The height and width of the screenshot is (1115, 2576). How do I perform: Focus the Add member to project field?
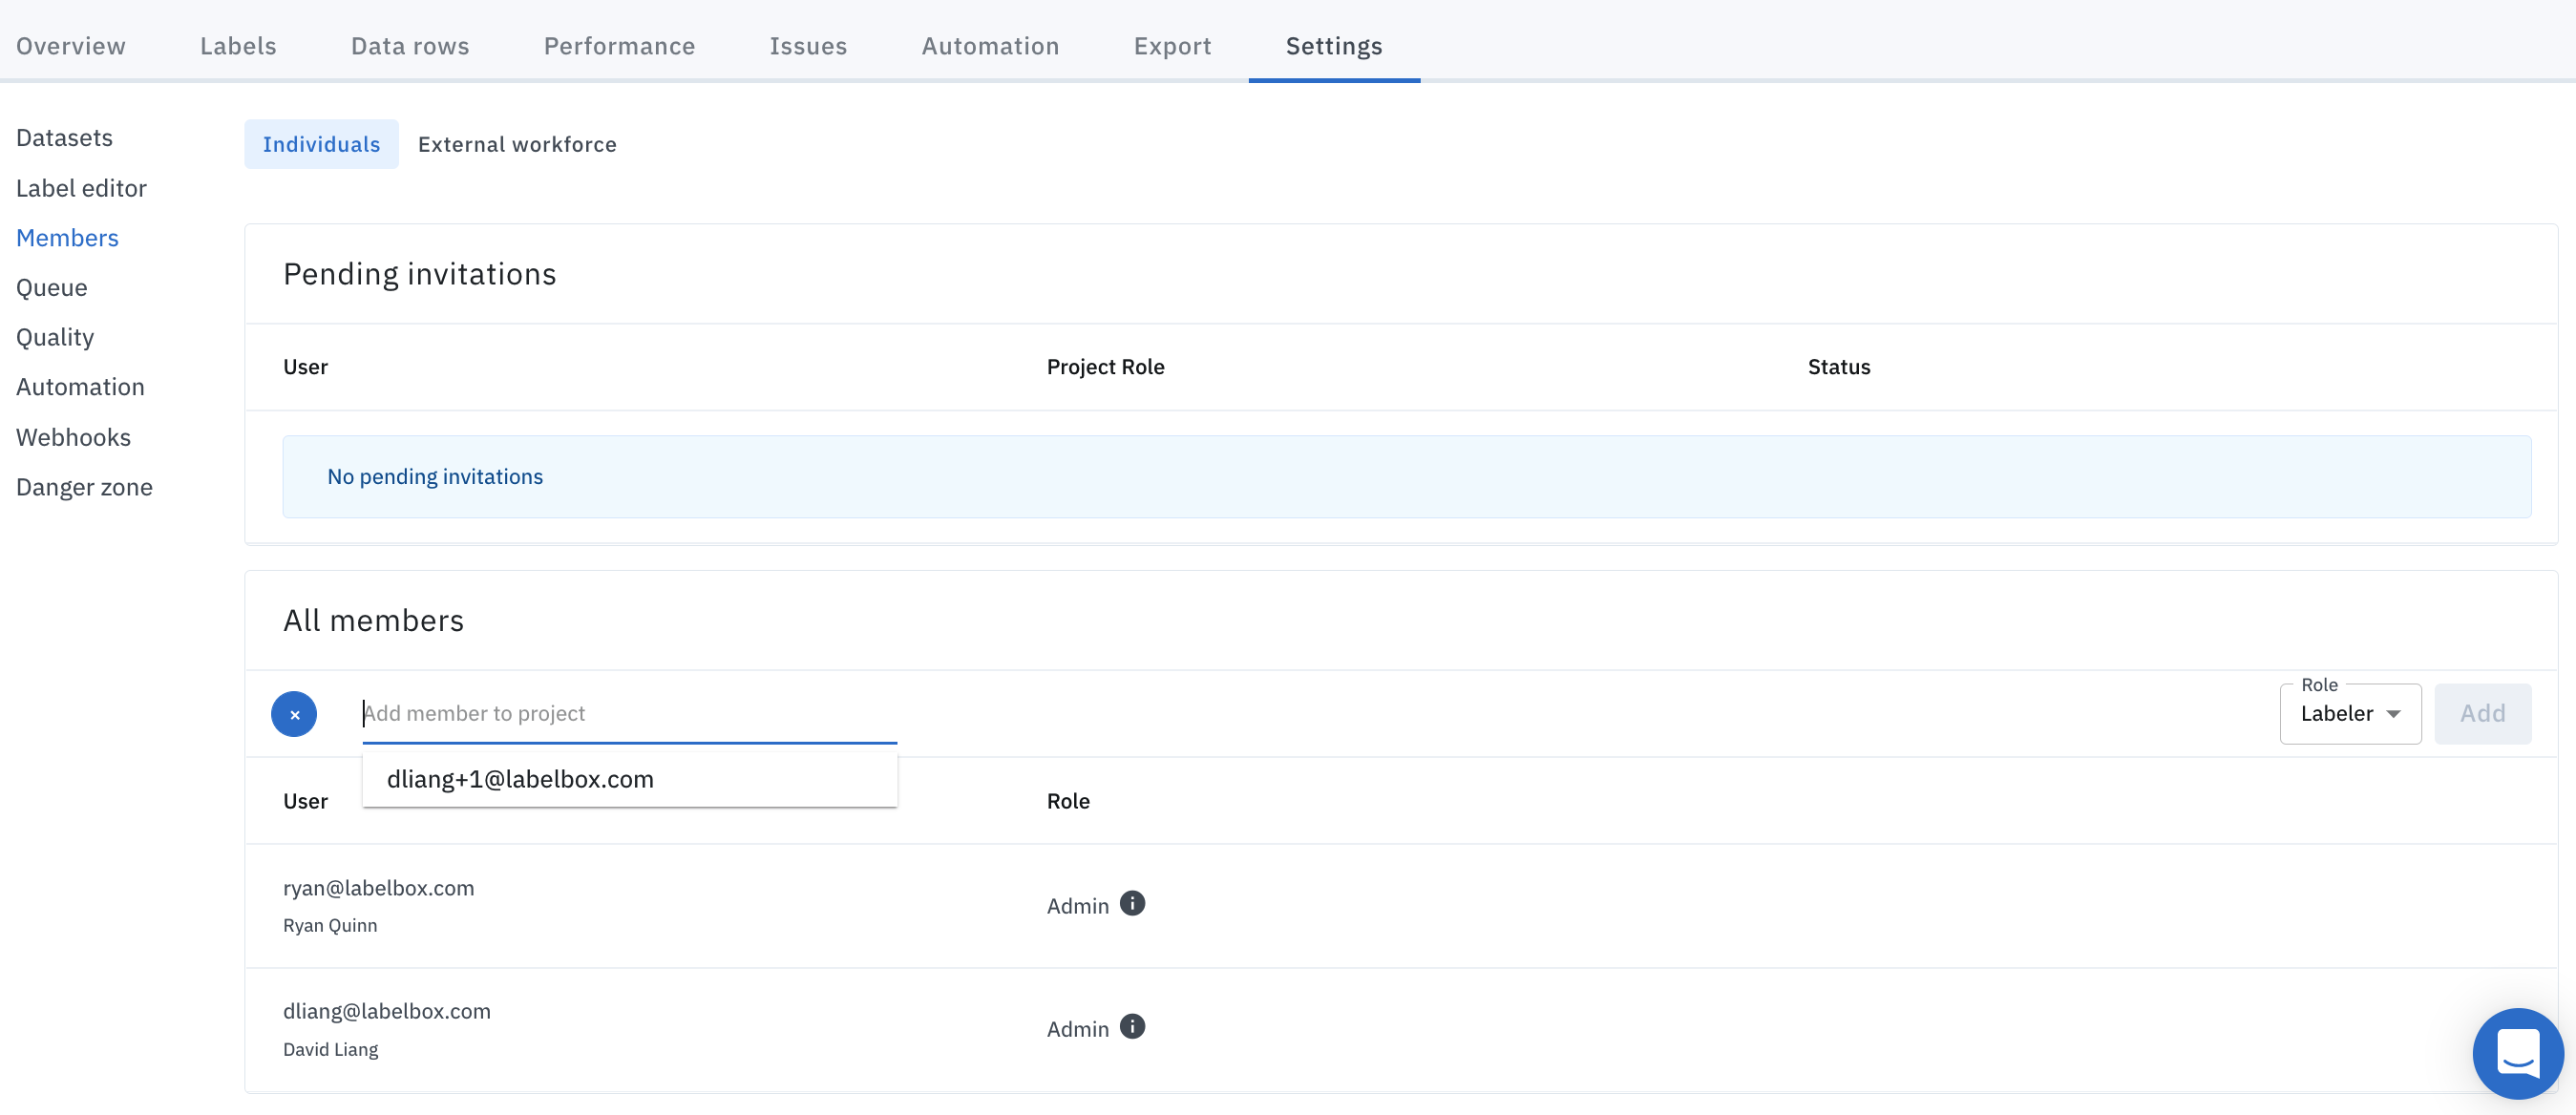coord(629,714)
